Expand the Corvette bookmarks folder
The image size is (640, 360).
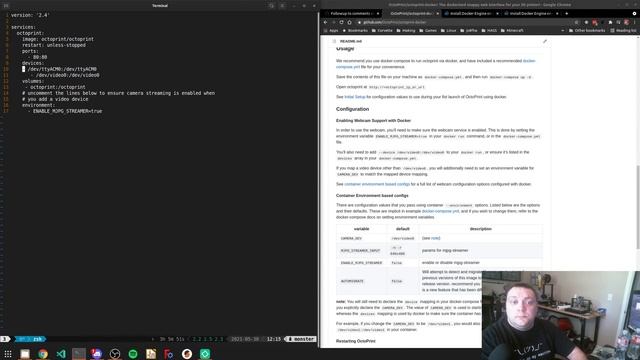tap(382, 31)
